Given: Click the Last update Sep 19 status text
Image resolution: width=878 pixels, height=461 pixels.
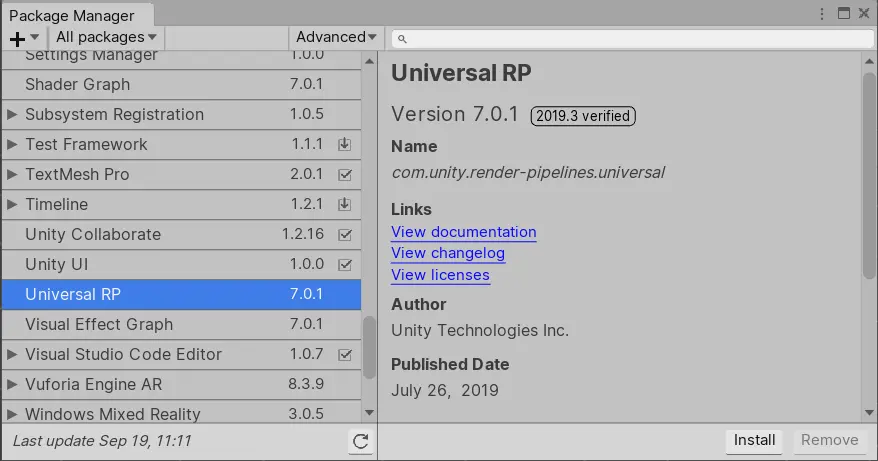Looking at the screenshot, I should 102,441.
